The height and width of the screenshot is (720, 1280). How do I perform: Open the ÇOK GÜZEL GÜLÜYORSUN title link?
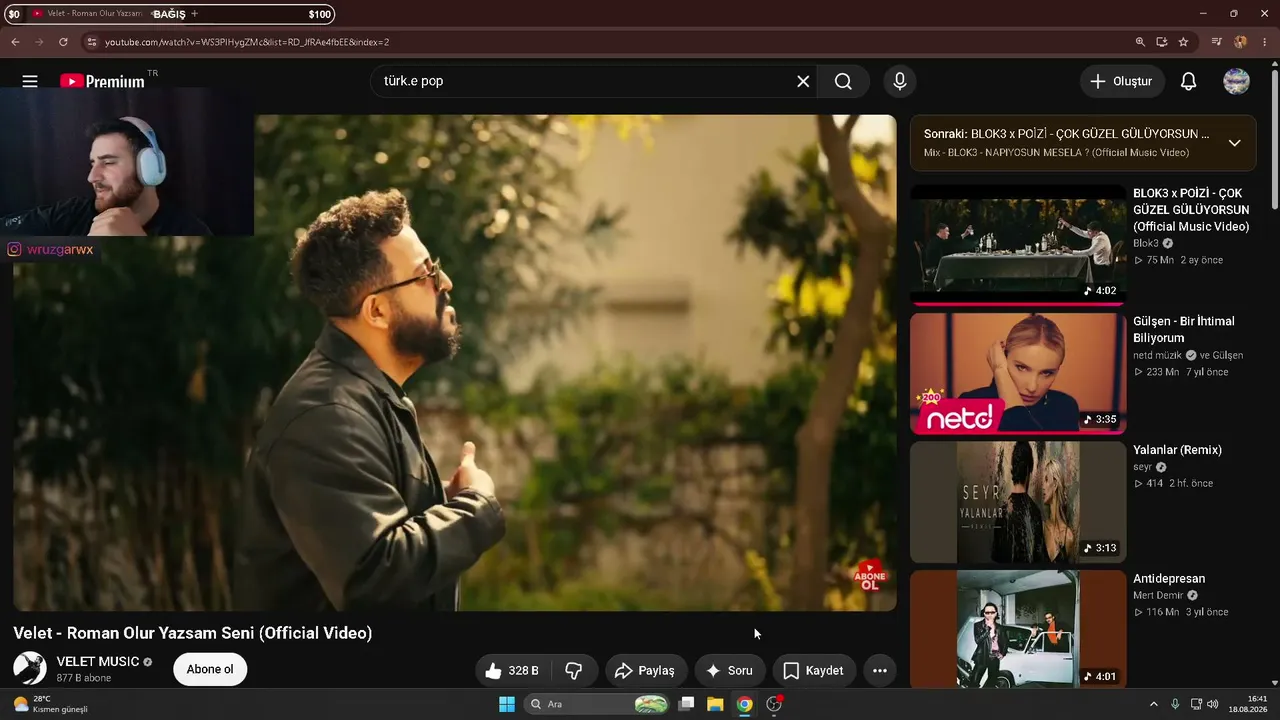(x=1191, y=210)
